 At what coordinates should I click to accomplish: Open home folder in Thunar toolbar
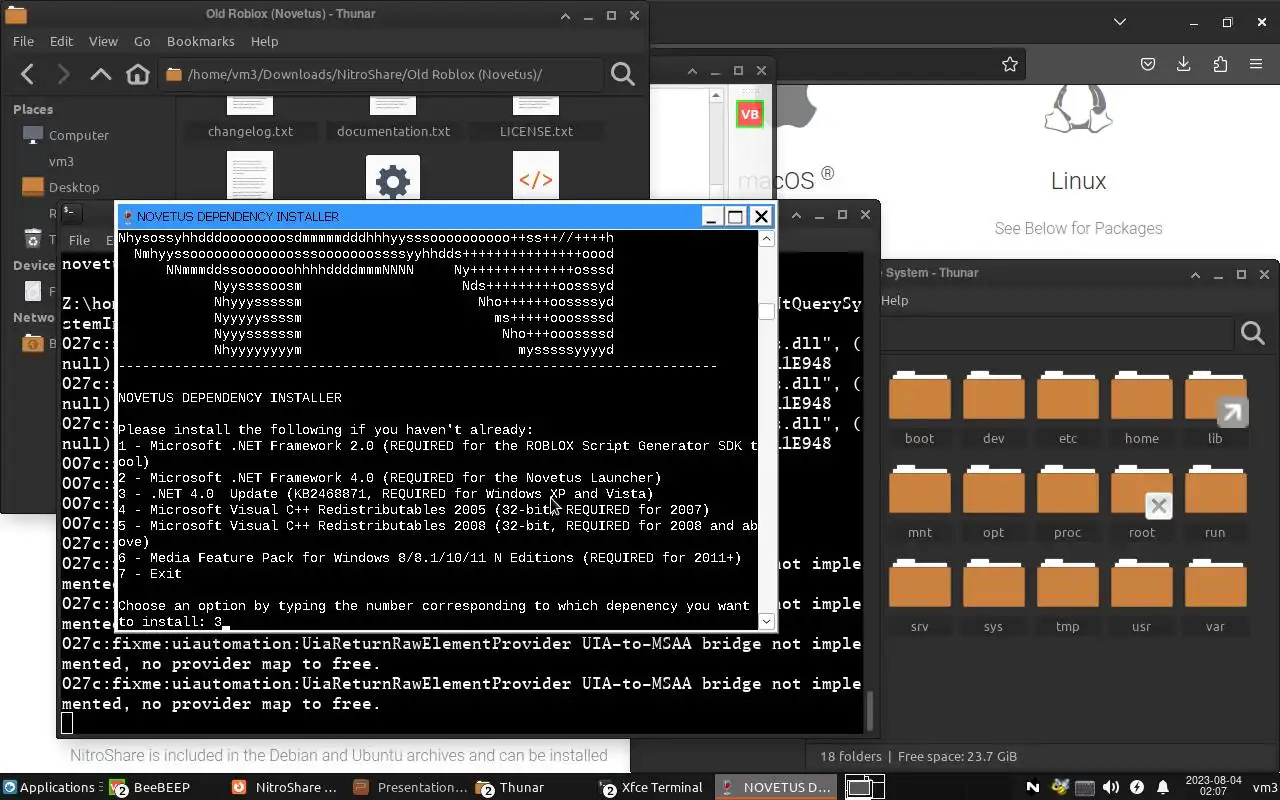click(138, 74)
